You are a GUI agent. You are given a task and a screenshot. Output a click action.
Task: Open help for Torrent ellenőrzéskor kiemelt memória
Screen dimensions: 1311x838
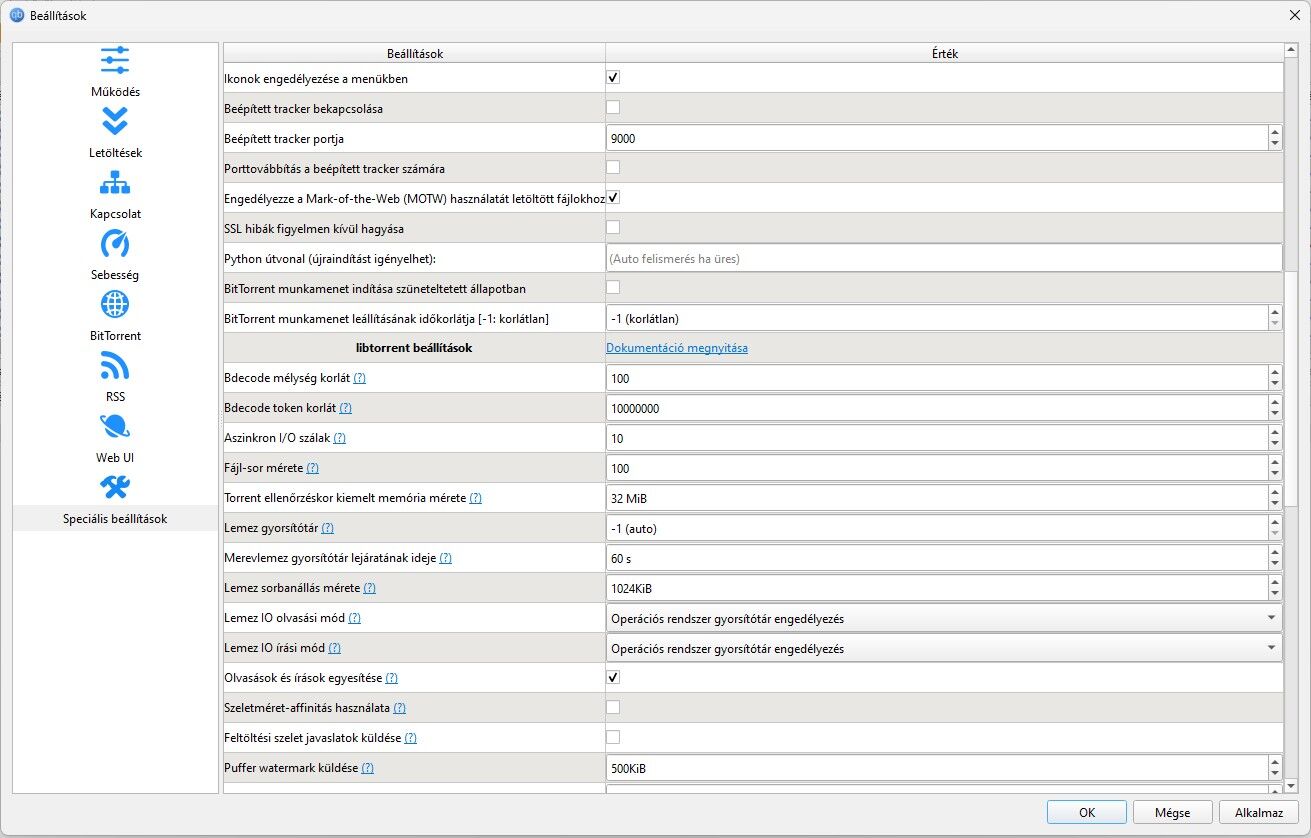click(476, 498)
